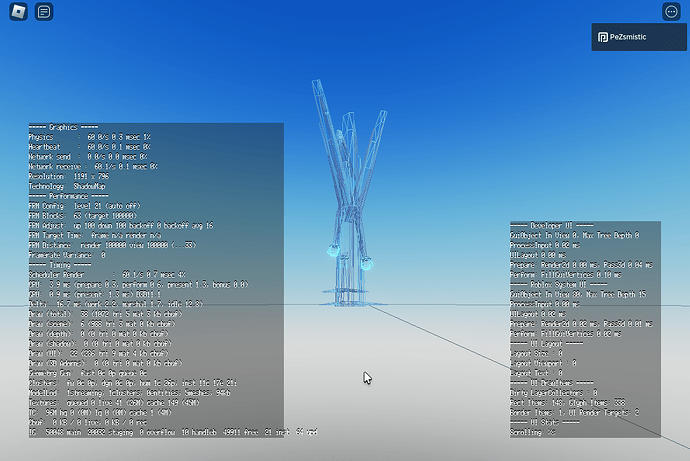690x461 pixels.
Task: Click the 'Clusters' line
Action: point(133,383)
